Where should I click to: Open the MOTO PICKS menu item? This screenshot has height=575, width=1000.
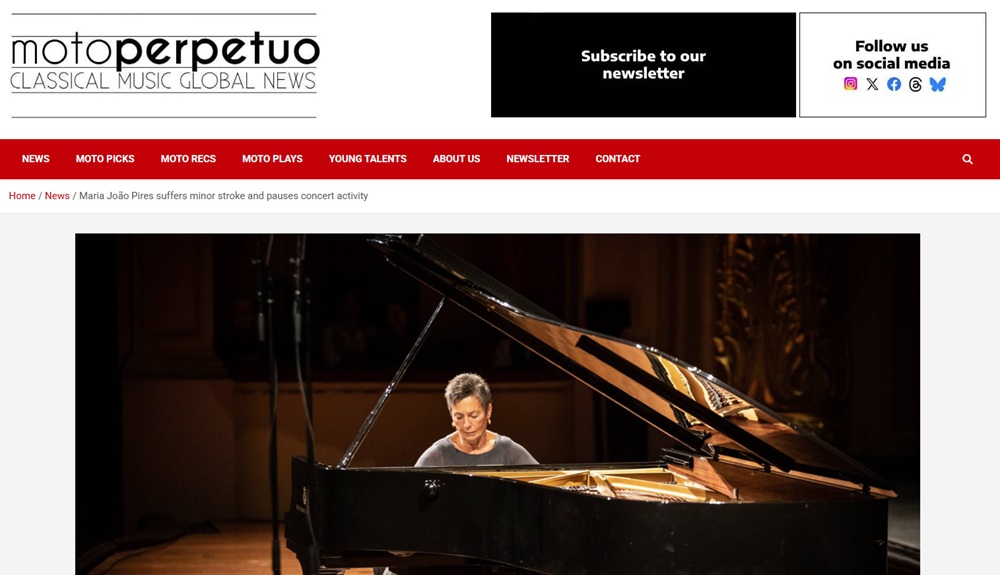click(x=105, y=159)
